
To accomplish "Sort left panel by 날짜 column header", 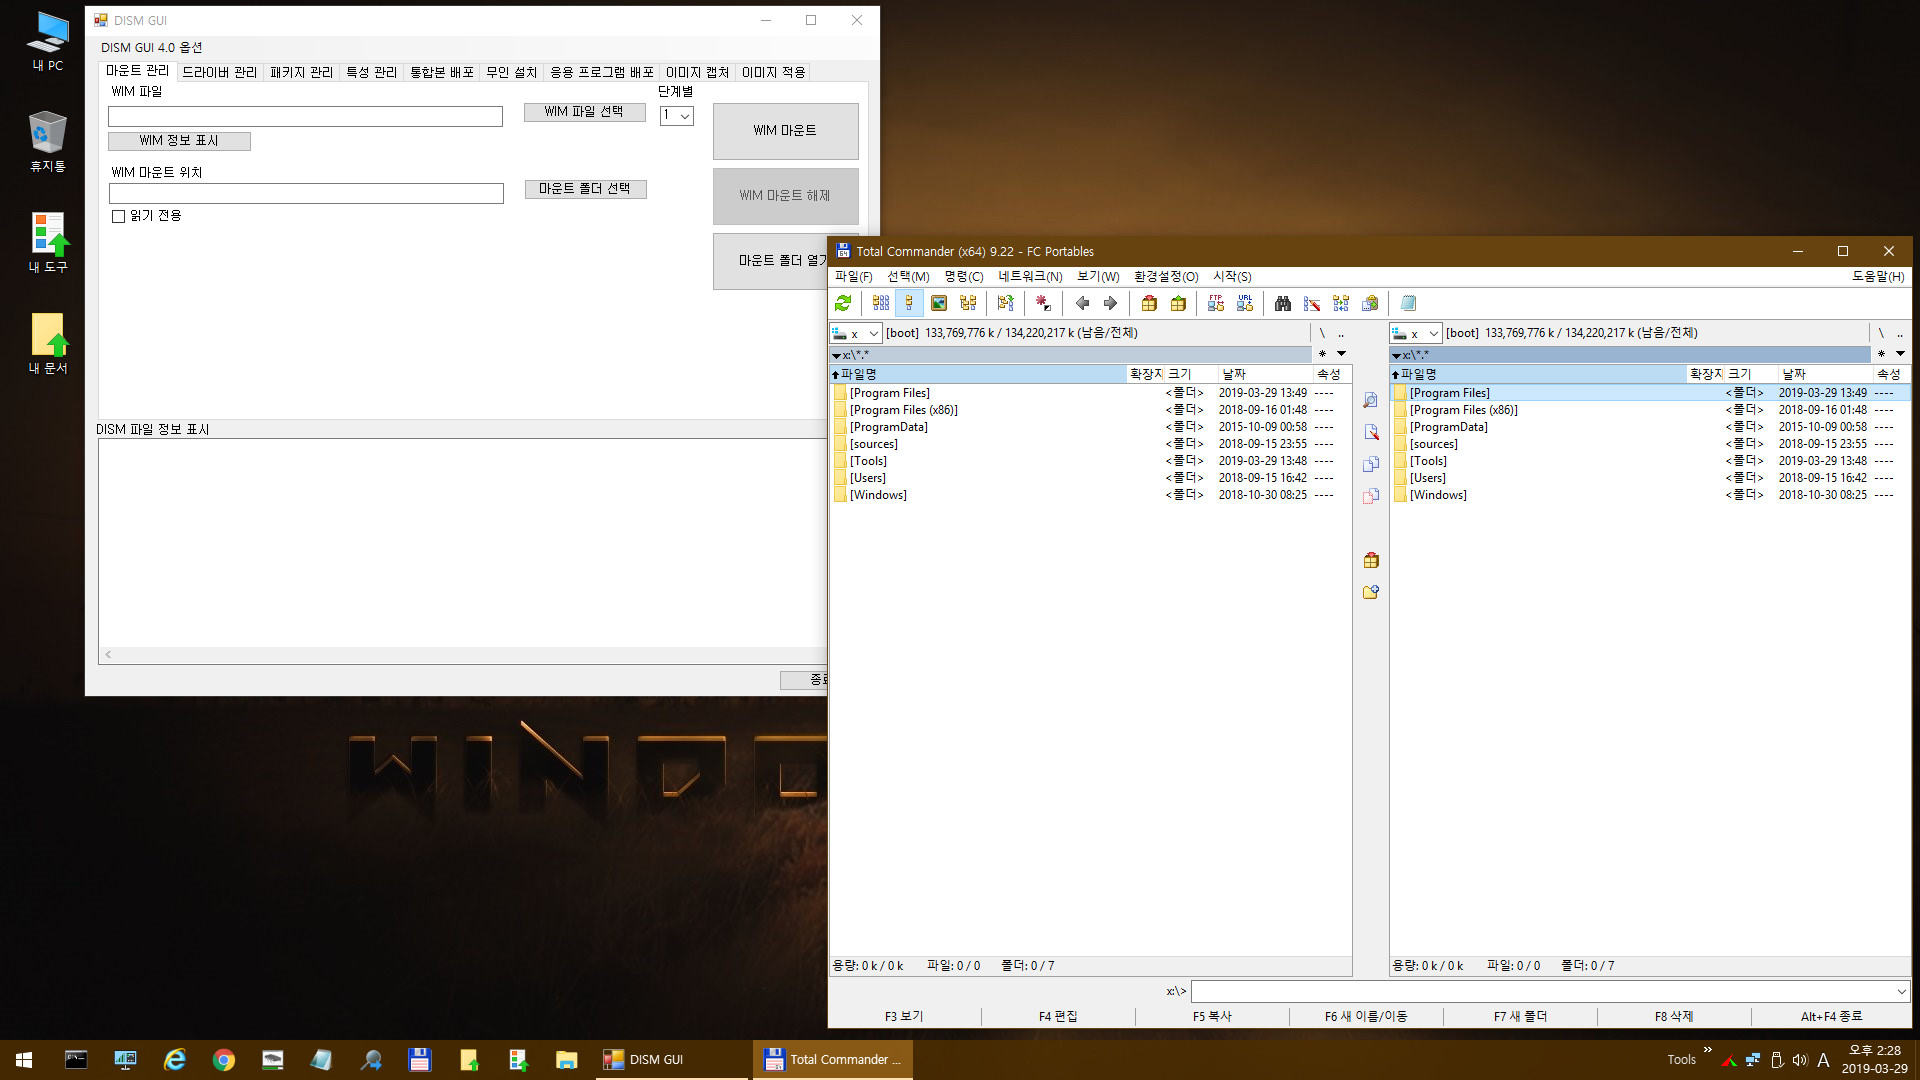I will [x=1264, y=374].
